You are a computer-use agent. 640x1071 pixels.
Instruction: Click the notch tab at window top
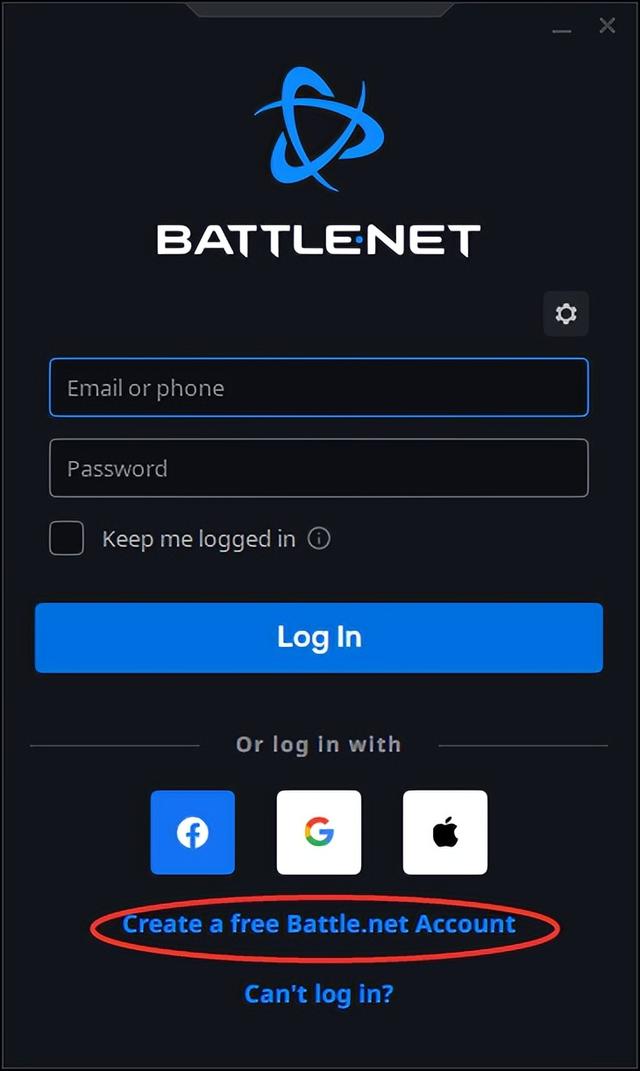point(320,9)
